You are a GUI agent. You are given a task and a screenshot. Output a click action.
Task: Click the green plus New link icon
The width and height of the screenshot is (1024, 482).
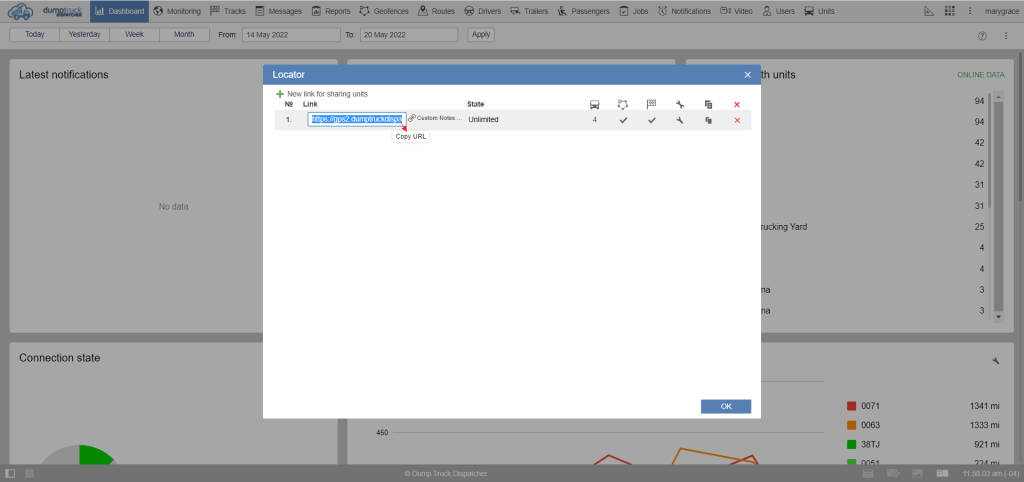[x=280, y=94]
